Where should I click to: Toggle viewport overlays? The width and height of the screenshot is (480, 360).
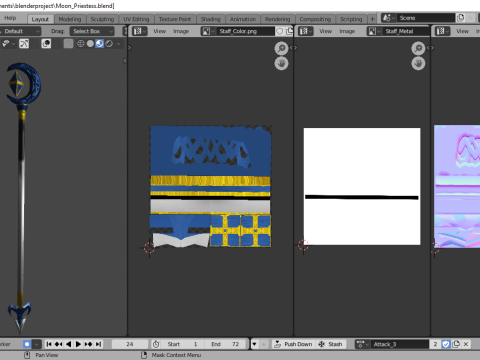coord(46,44)
